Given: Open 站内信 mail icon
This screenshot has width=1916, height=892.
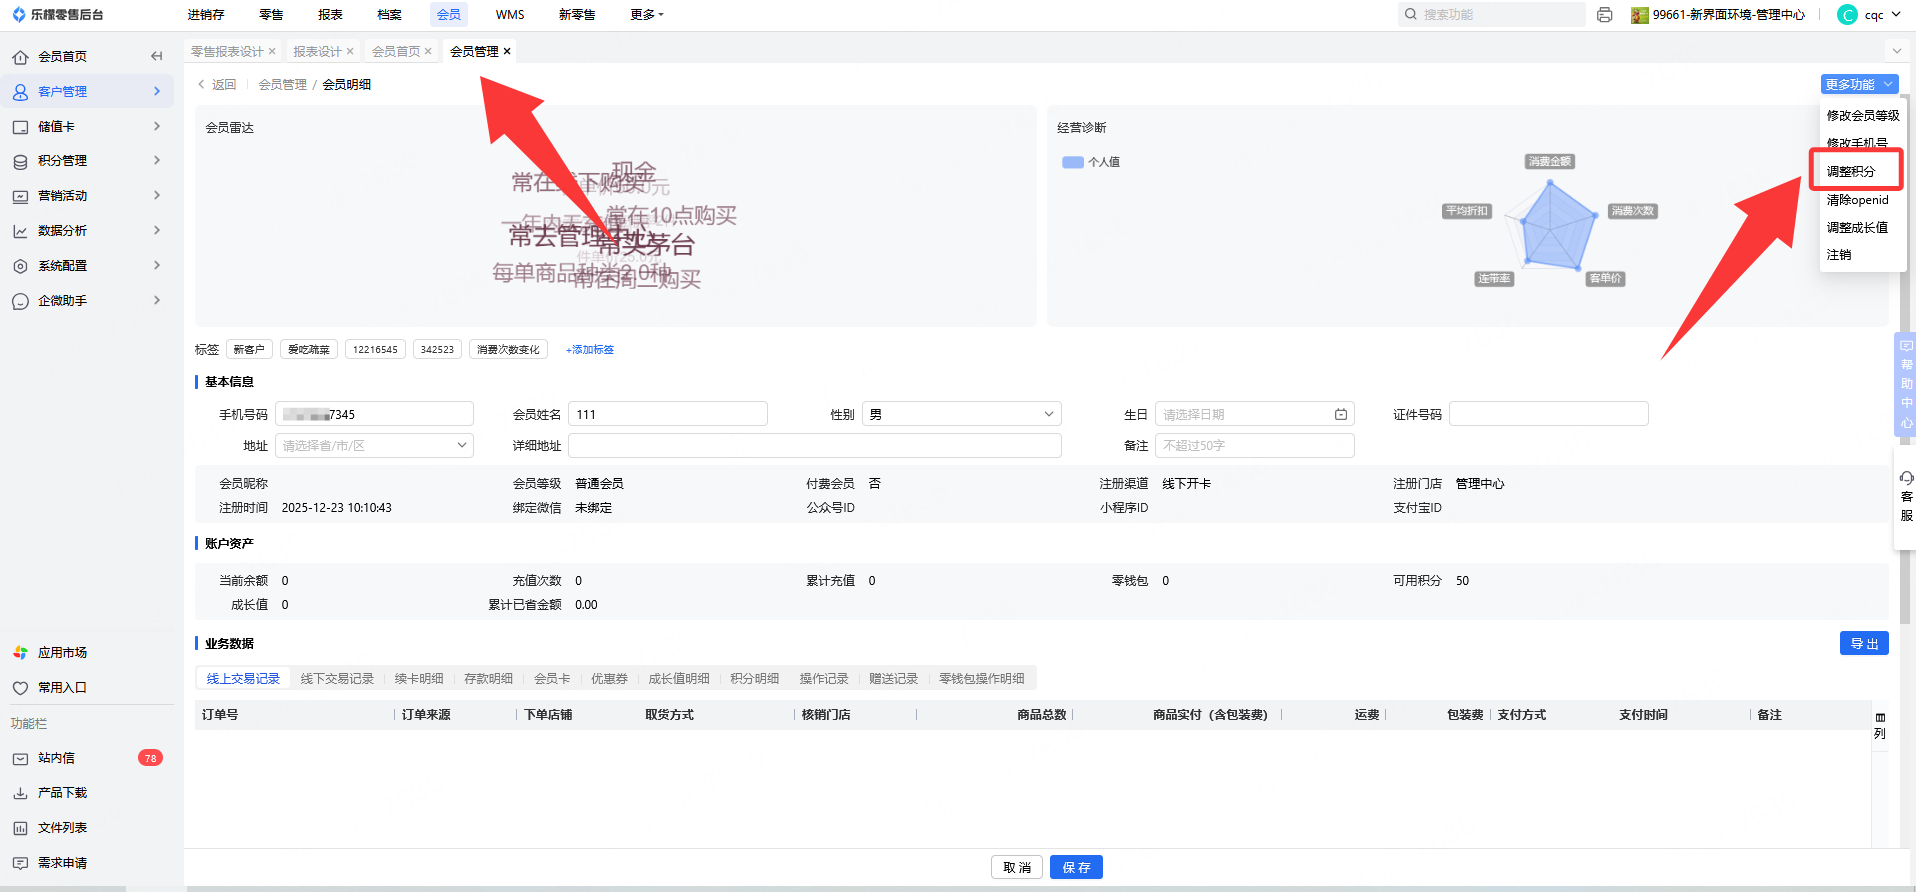Looking at the screenshot, I should (20, 758).
